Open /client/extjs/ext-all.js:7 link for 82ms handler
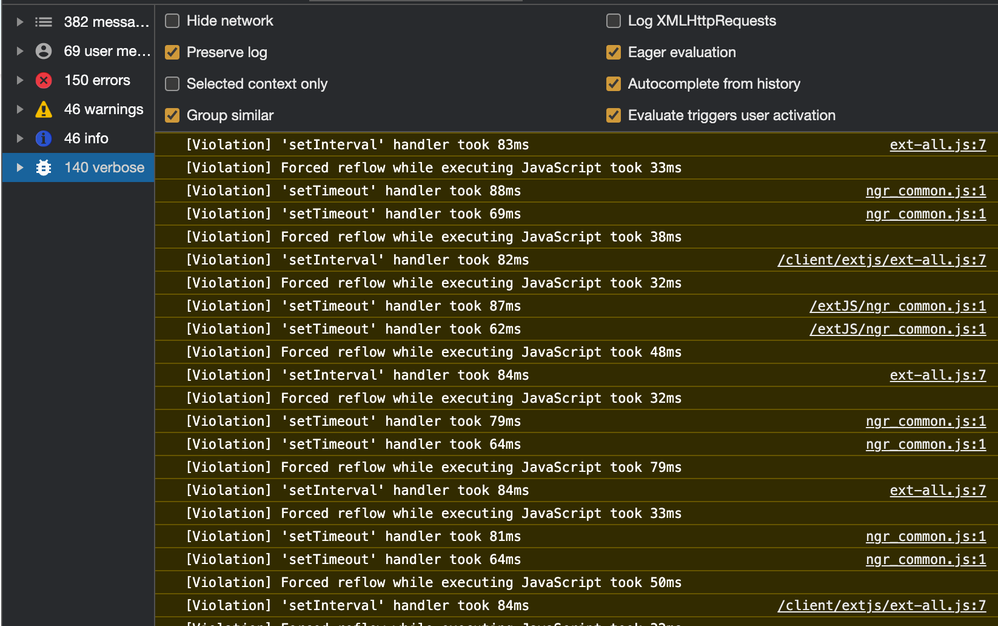The height and width of the screenshot is (626, 998). [x=882, y=260]
